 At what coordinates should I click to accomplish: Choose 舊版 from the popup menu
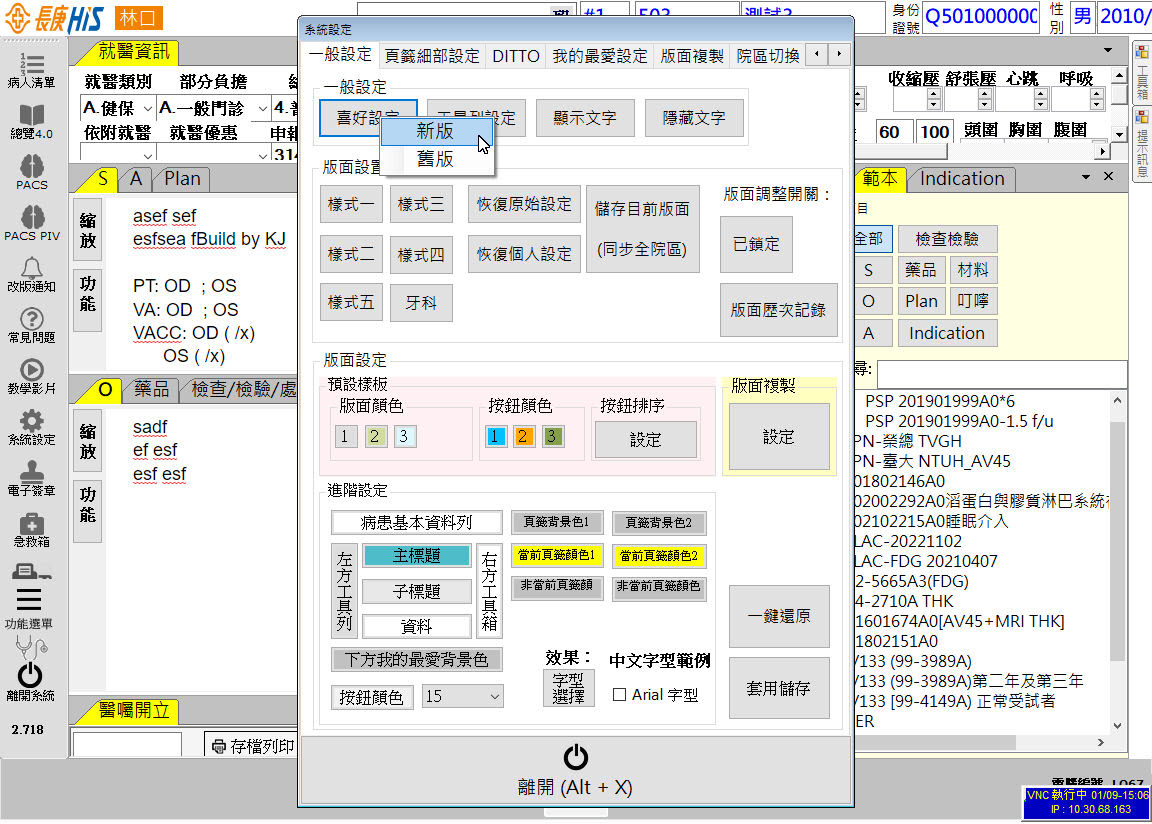tap(435, 158)
